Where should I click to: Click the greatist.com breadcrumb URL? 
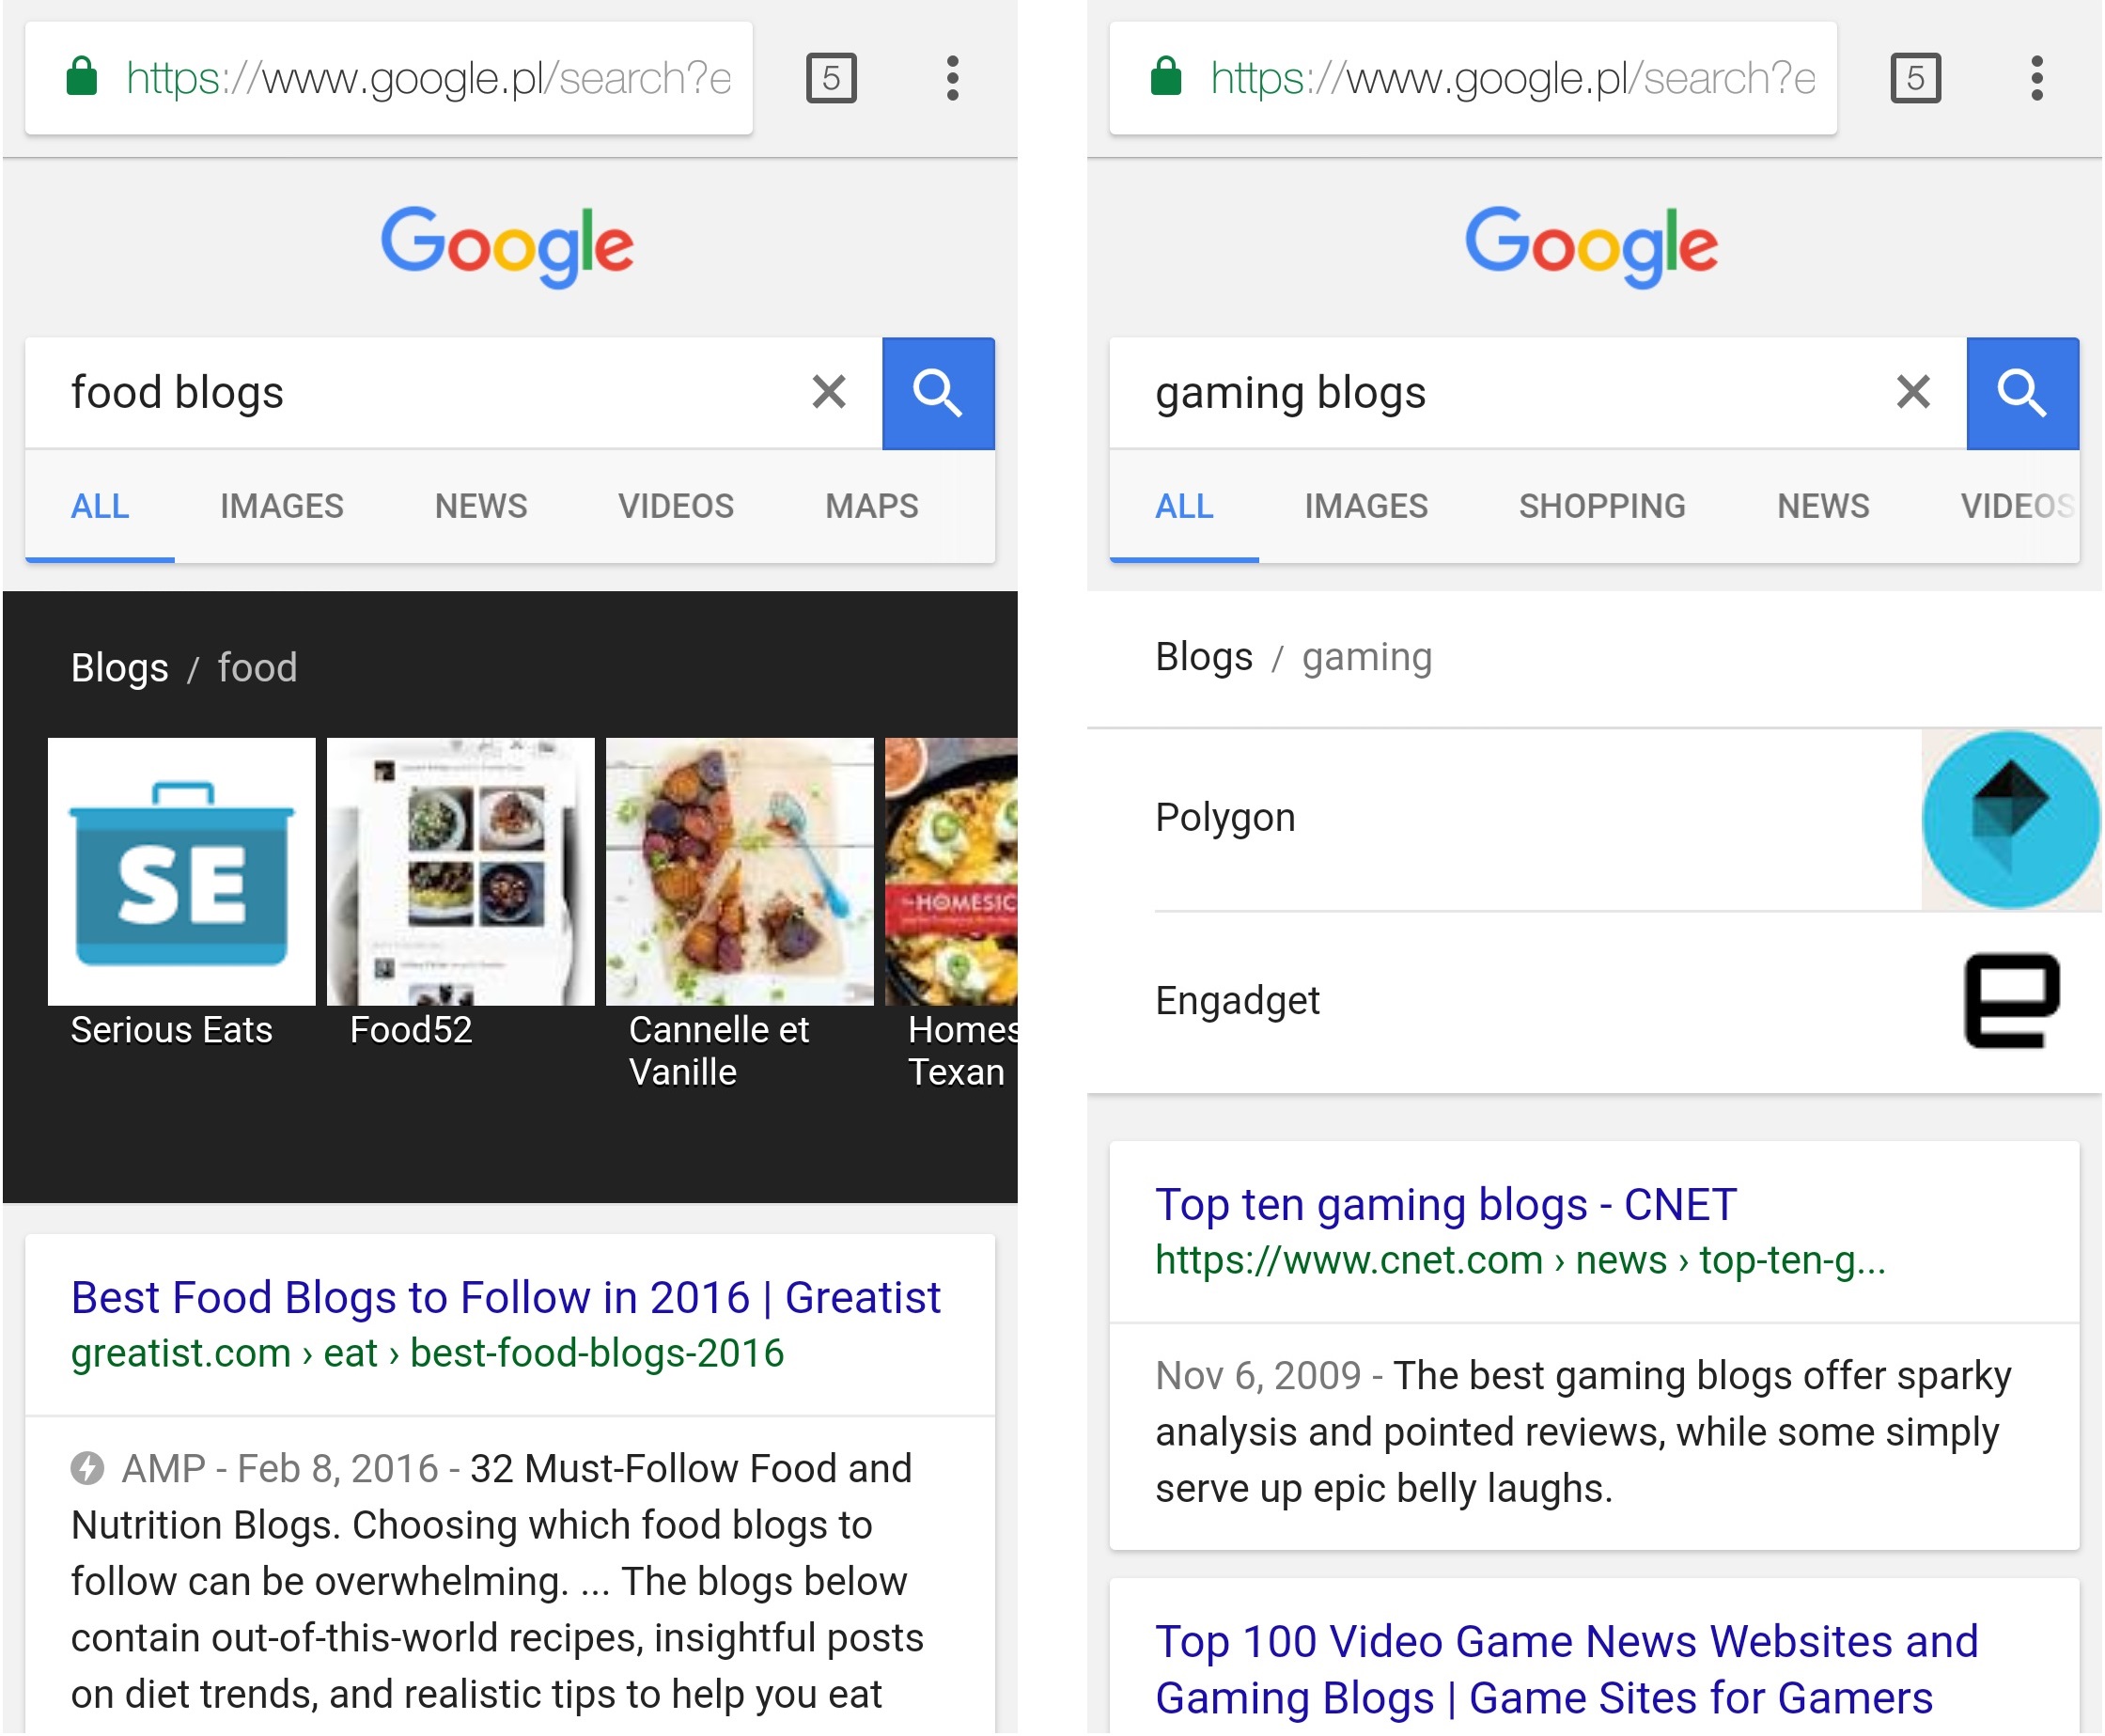(x=428, y=1353)
